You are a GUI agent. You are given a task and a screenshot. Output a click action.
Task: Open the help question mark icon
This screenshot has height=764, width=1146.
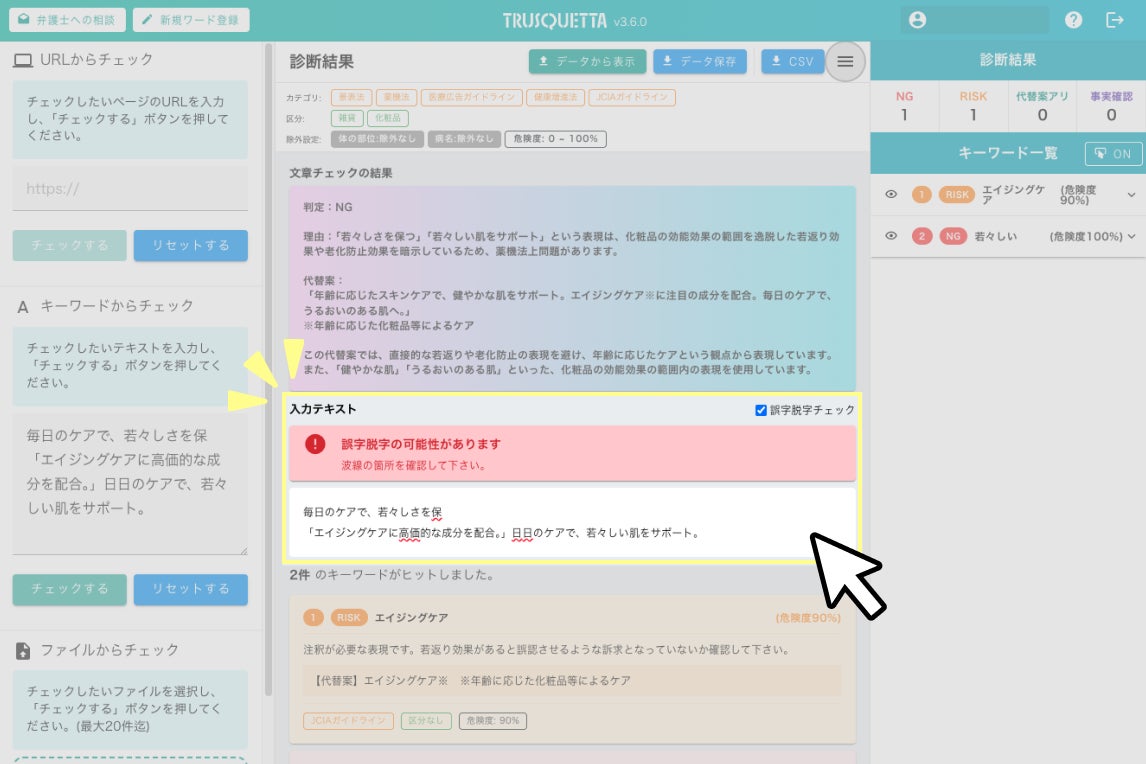pos(1073,20)
